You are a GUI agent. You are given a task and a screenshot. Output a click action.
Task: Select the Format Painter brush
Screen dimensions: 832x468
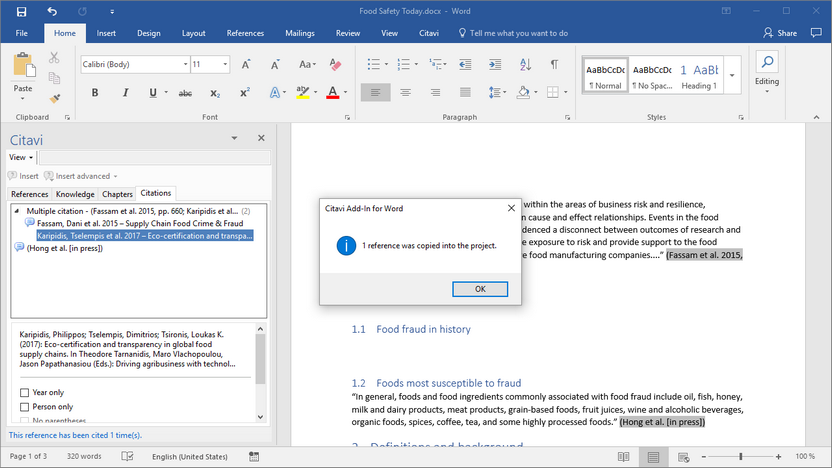coord(54,99)
